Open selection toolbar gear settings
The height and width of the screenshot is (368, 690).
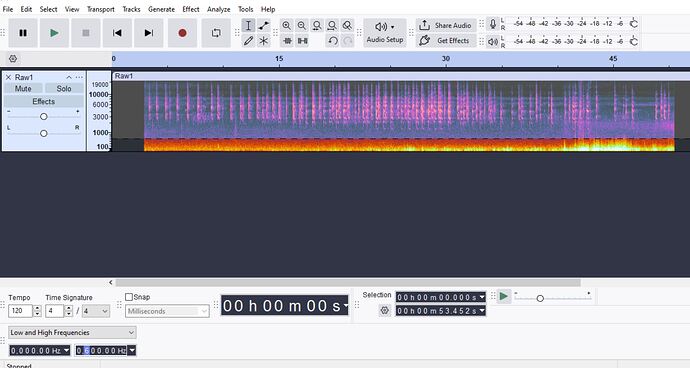pyautogui.click(x=385, y=311)
